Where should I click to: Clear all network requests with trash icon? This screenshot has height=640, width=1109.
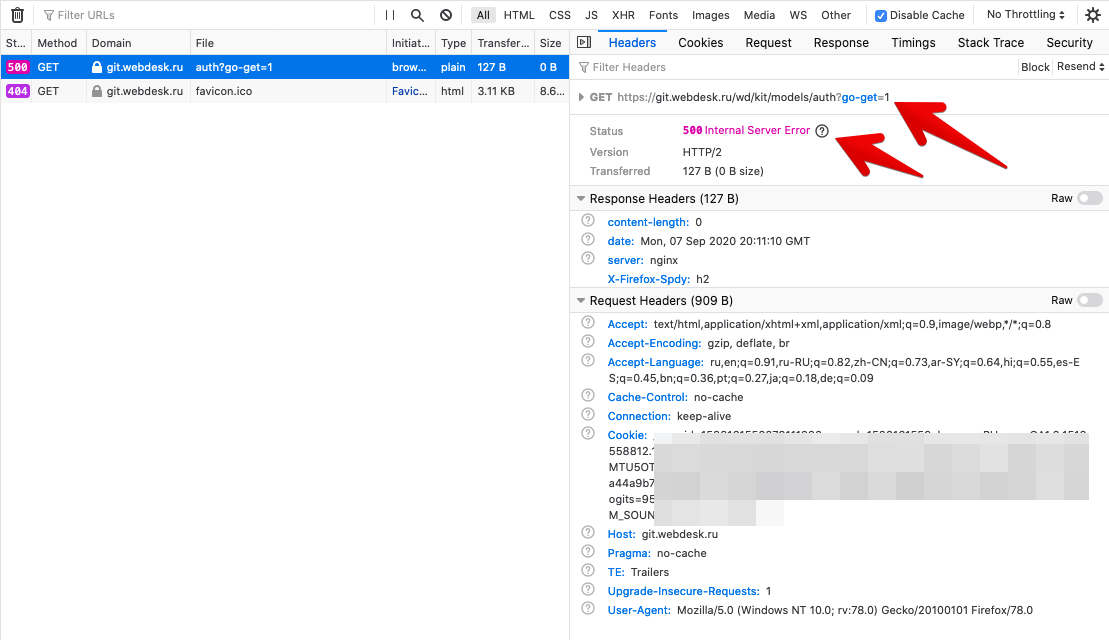(16, 14)
